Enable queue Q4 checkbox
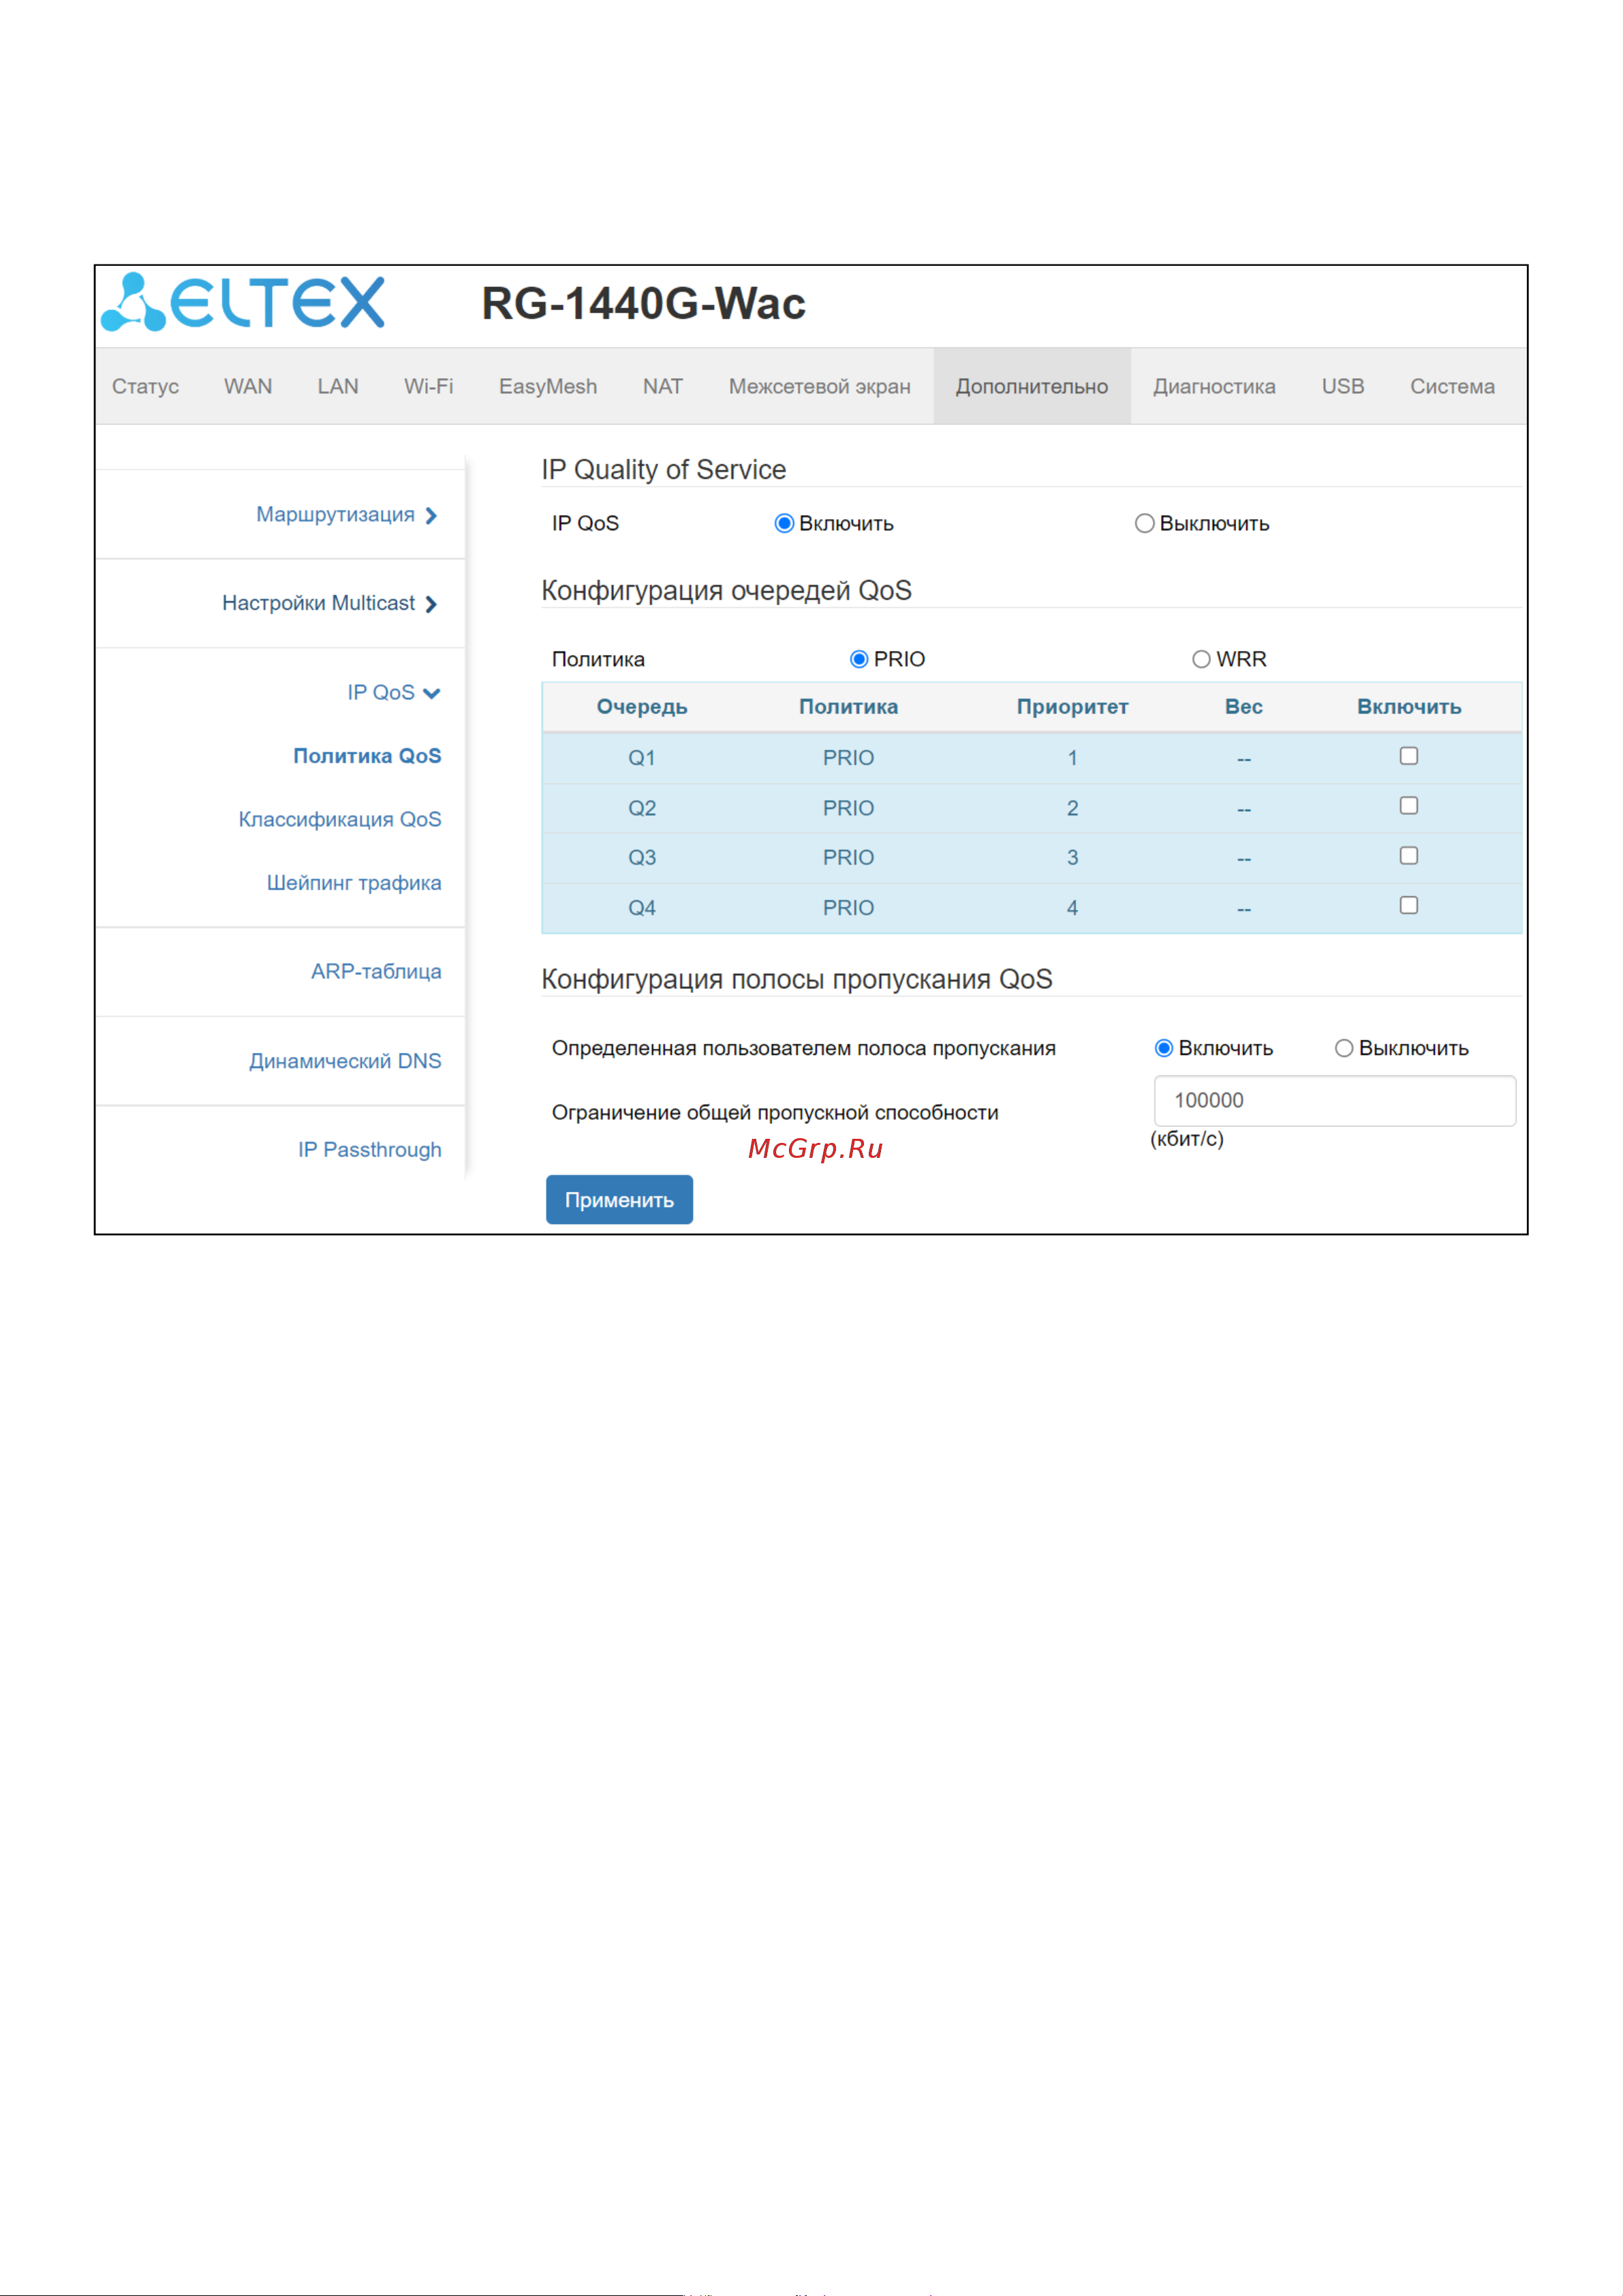The height and width of the screenshot is (2296, 1623). tap(1409, 906)
